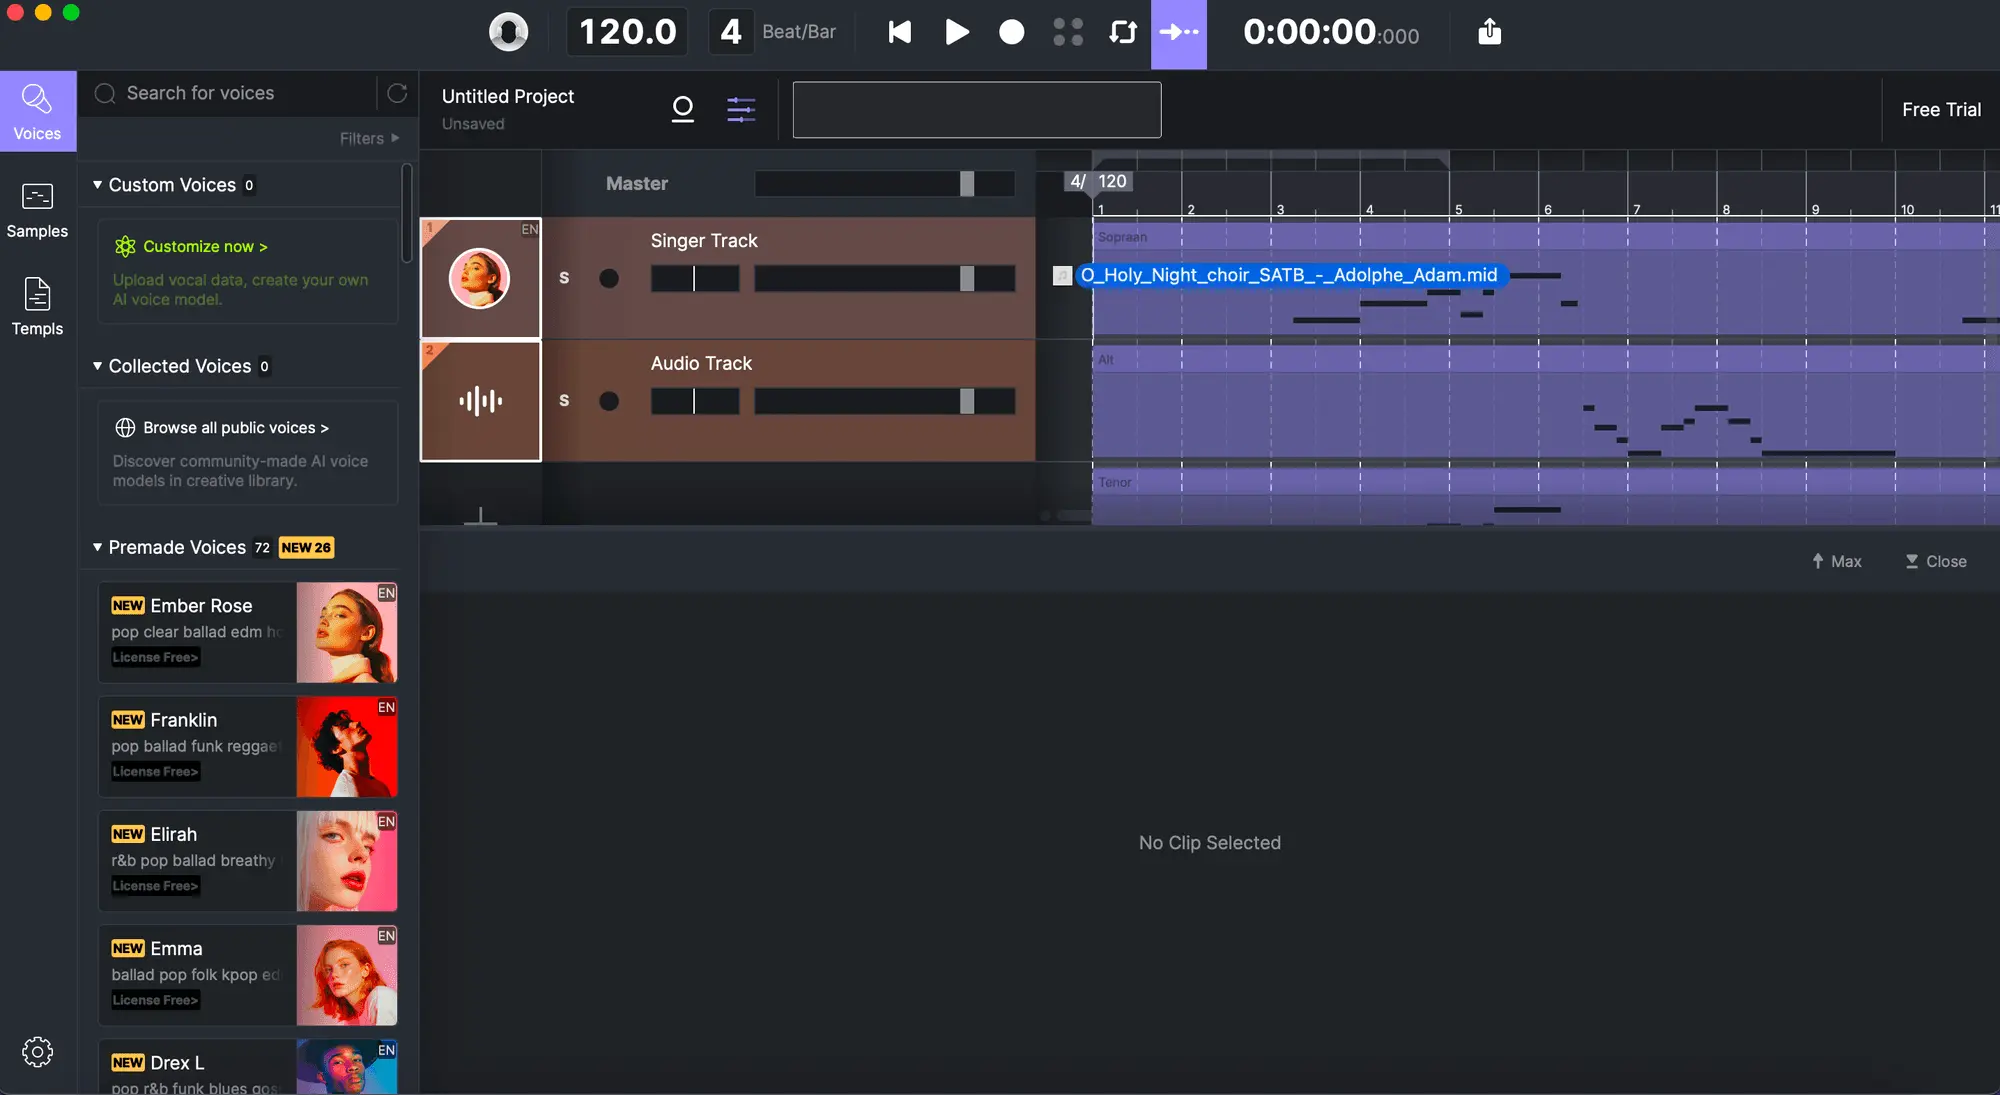The height and width of the screenshot is (1095, 2000).
Task: Open License Free under Franklin
Action: pos(155,771)
